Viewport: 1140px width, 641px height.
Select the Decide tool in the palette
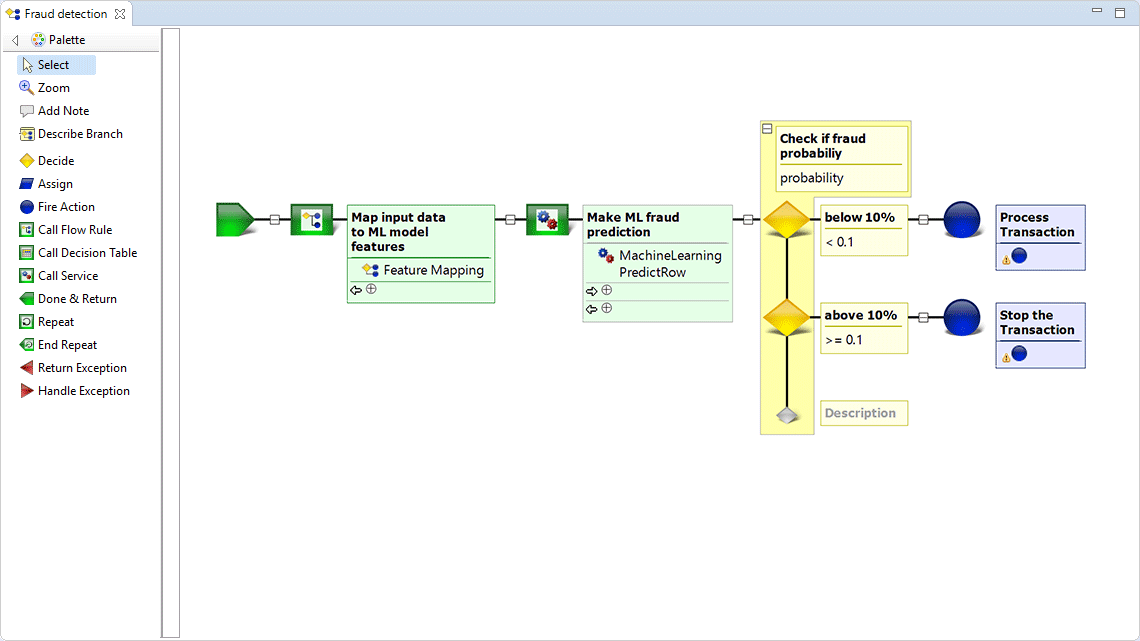54,160
